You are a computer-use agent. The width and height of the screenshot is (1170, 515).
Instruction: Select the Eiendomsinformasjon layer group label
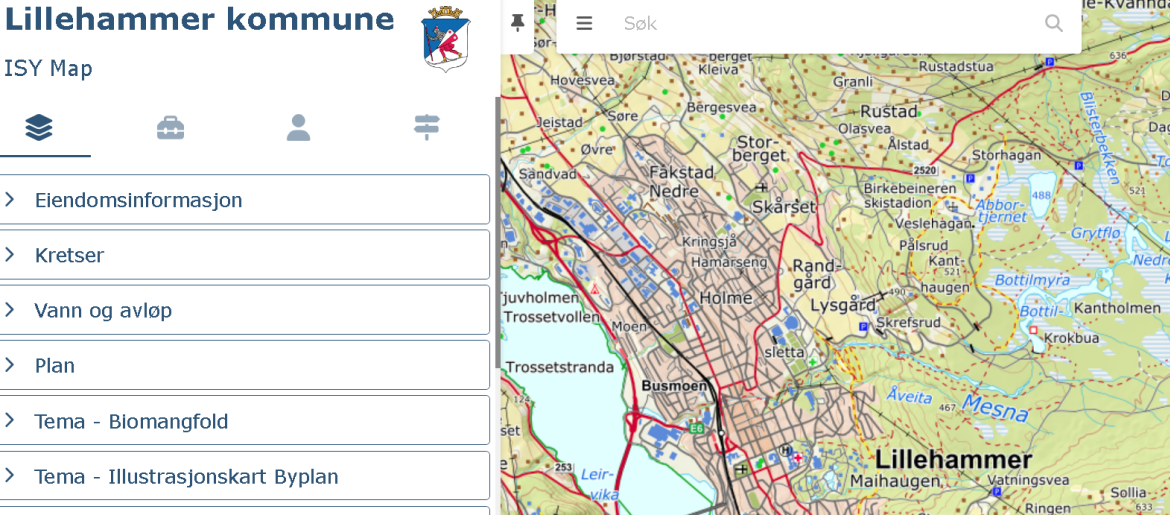(x=138, y=200)
